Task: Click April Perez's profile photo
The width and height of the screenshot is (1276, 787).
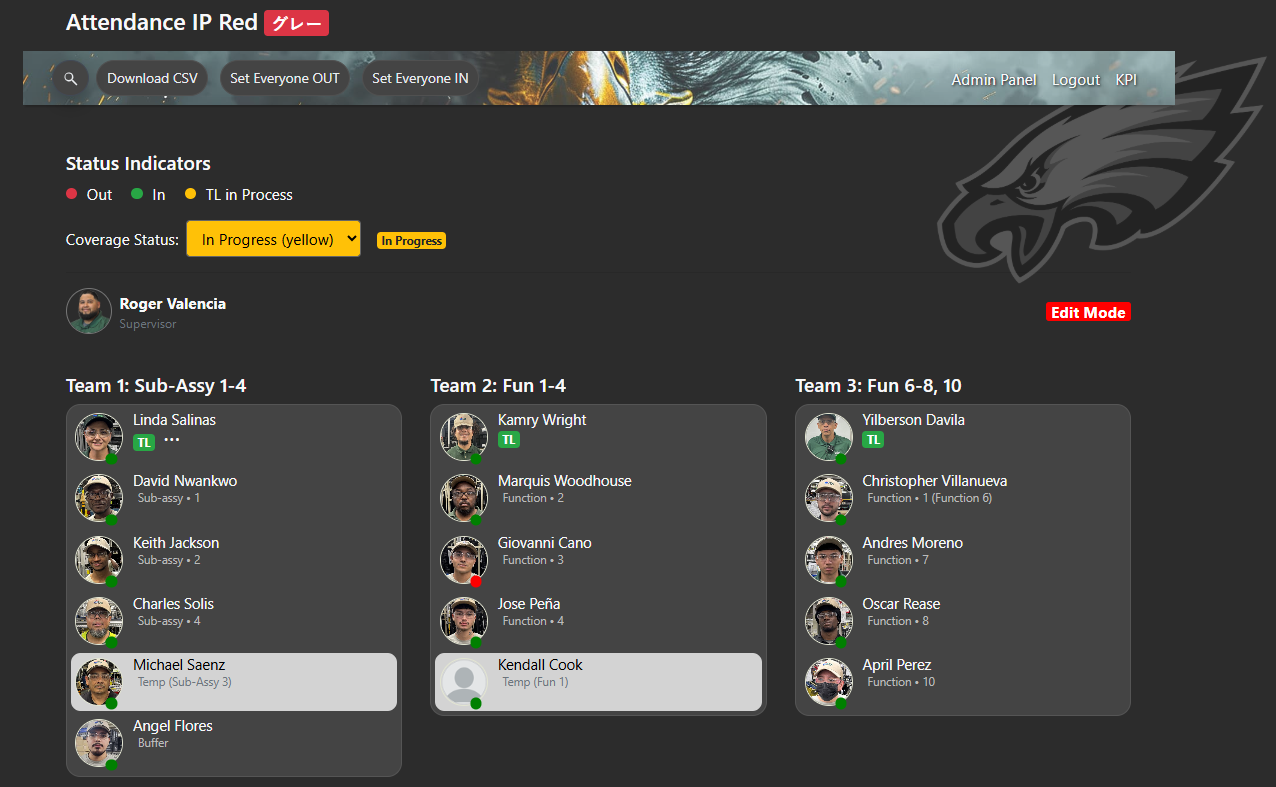Action: pyautogui.click(x=829, y=681)
